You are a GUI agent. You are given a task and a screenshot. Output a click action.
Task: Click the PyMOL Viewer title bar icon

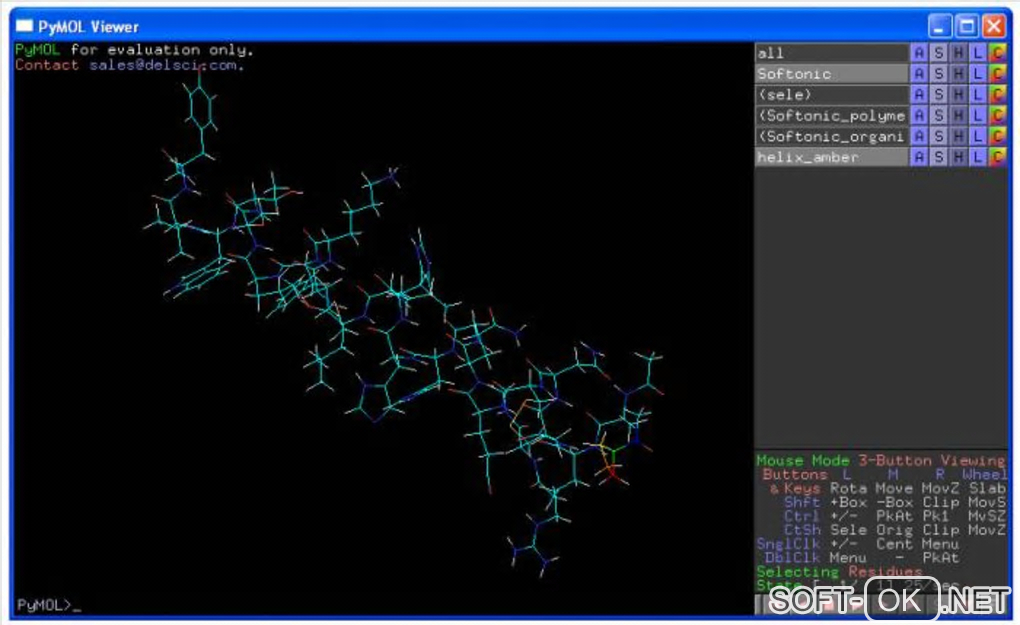click(x=24, y=26)
